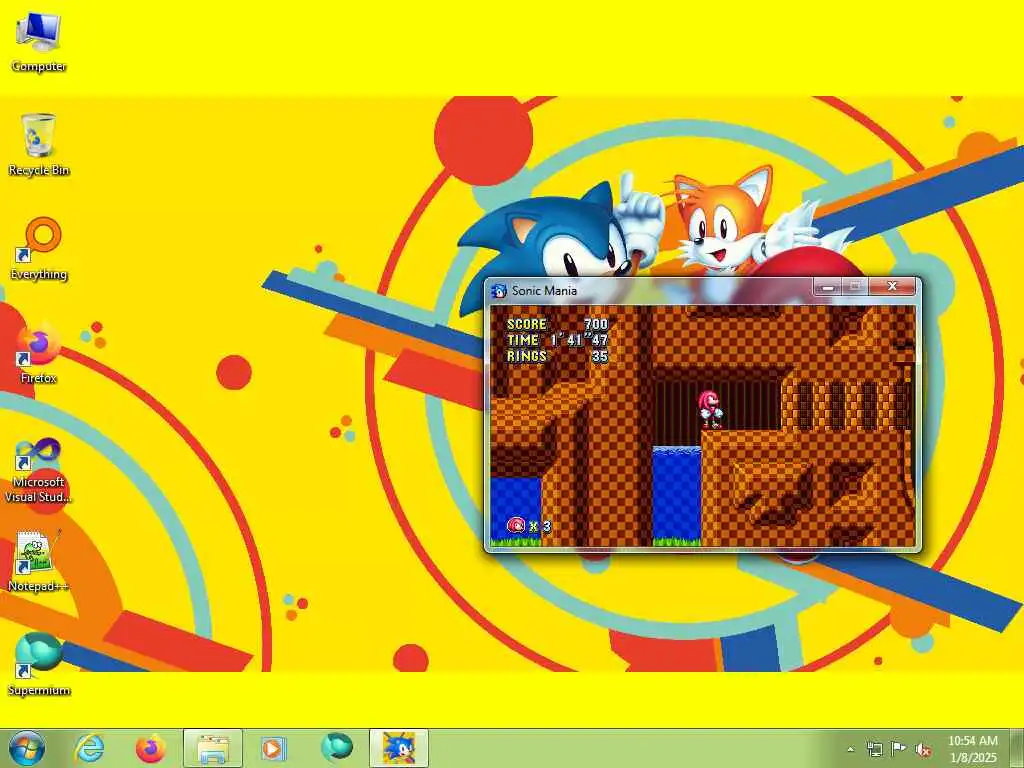Click the Sonic Mania title bar text
Viewport: 1024px width, 768px height.
click(x=544, y=291)
